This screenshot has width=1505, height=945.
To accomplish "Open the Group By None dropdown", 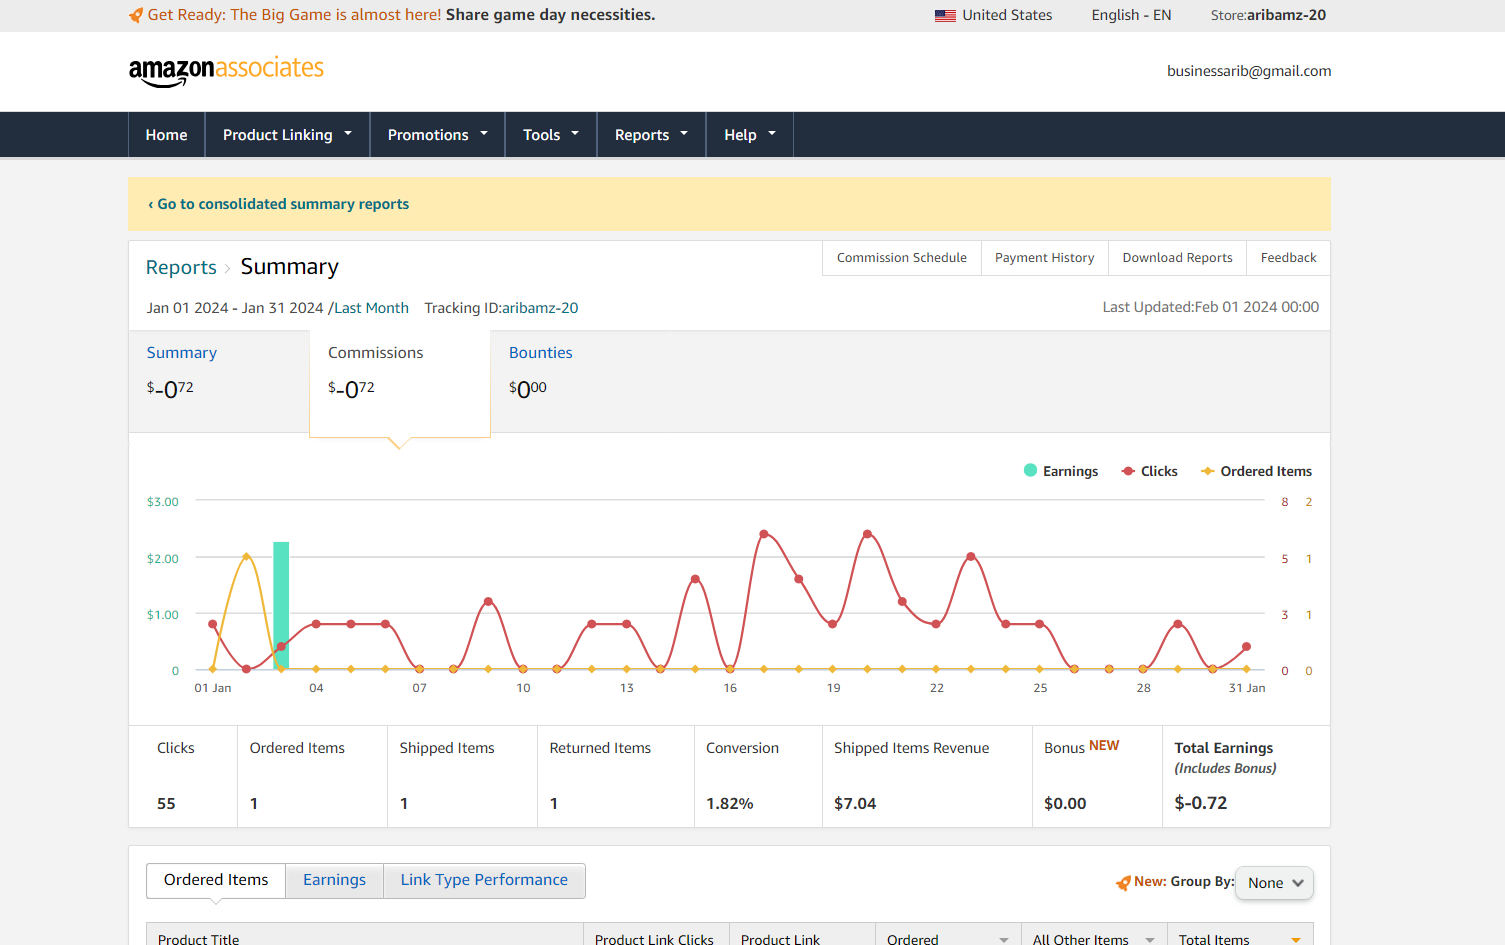I will click(x=1275, y=883).
